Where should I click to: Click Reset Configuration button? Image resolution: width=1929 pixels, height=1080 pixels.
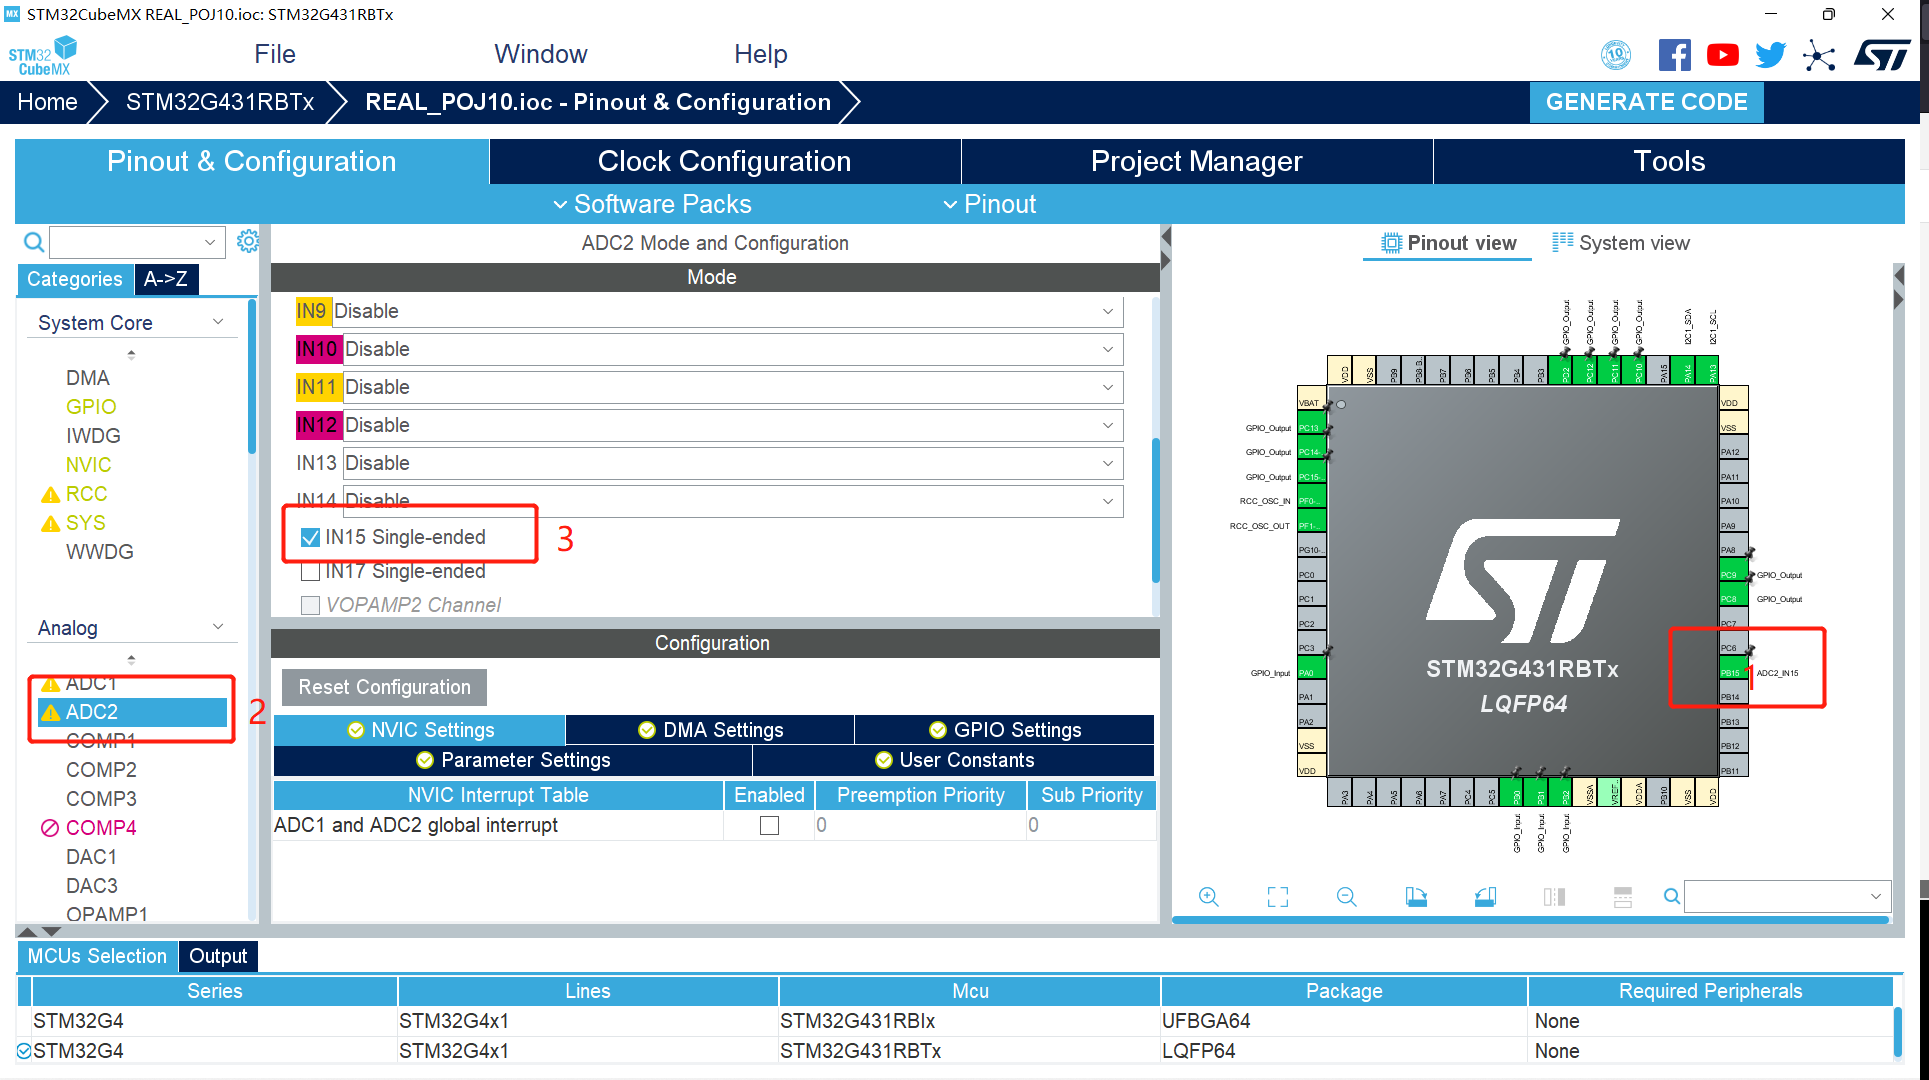tap(384, 687)
